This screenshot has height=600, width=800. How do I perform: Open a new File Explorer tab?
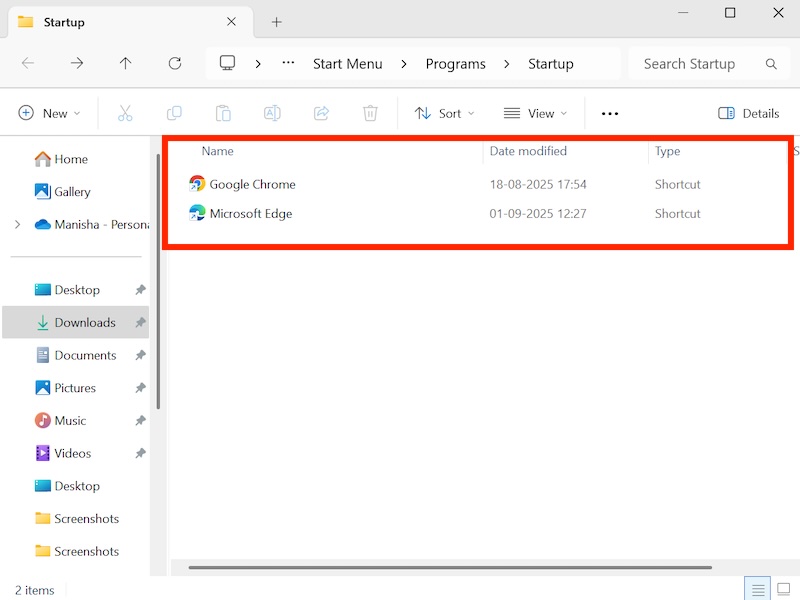277,22
